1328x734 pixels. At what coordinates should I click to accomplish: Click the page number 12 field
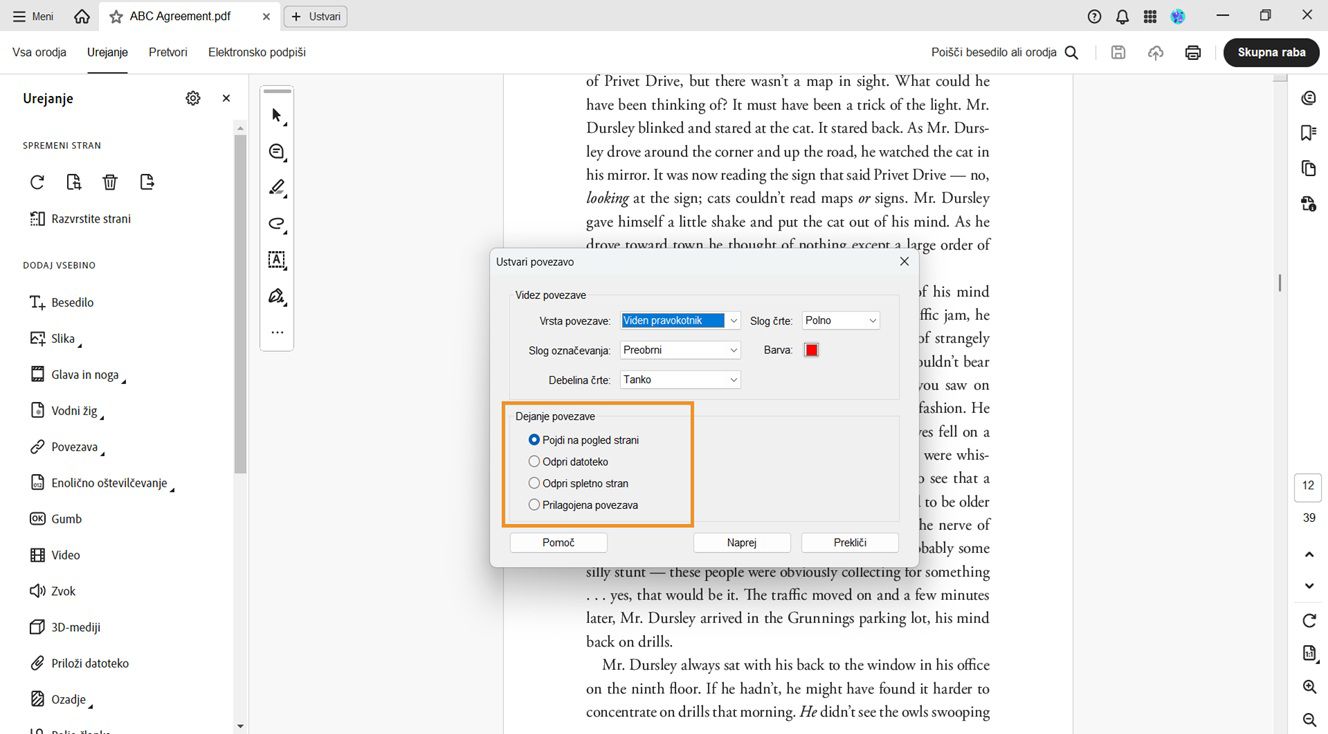coord(1308,486)
